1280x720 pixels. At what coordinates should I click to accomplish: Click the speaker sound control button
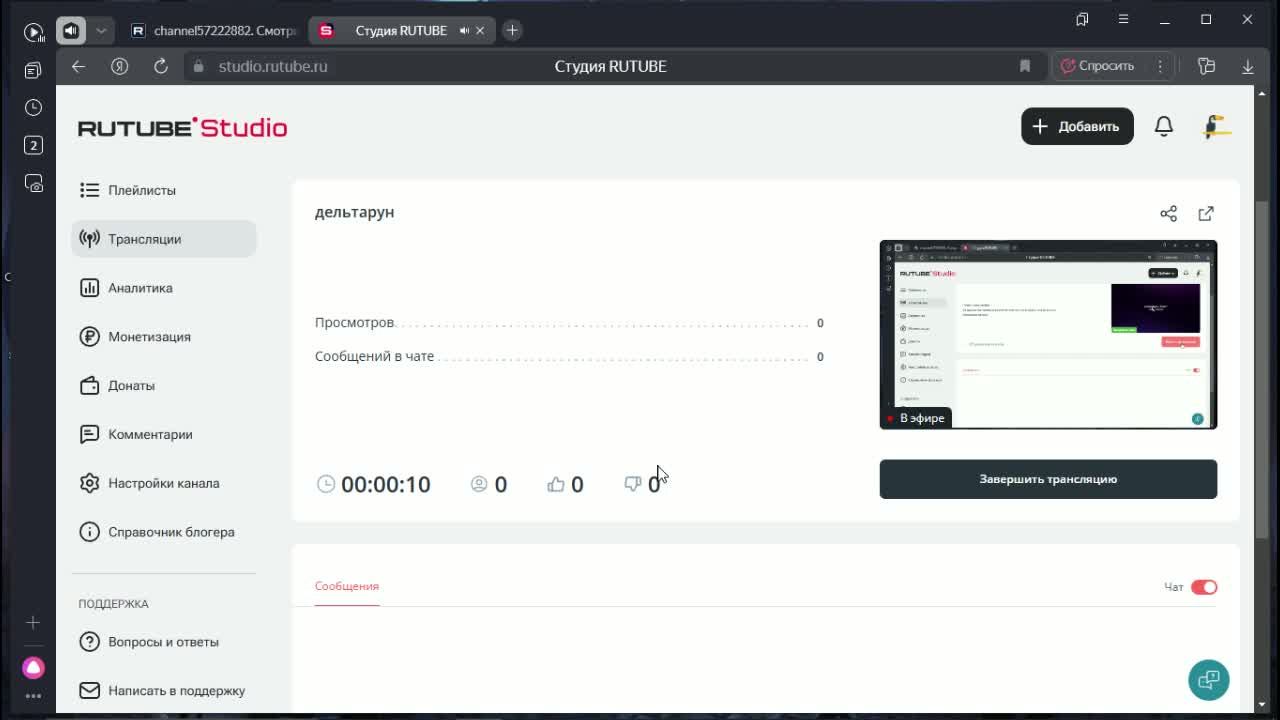(x=71, y=31)
